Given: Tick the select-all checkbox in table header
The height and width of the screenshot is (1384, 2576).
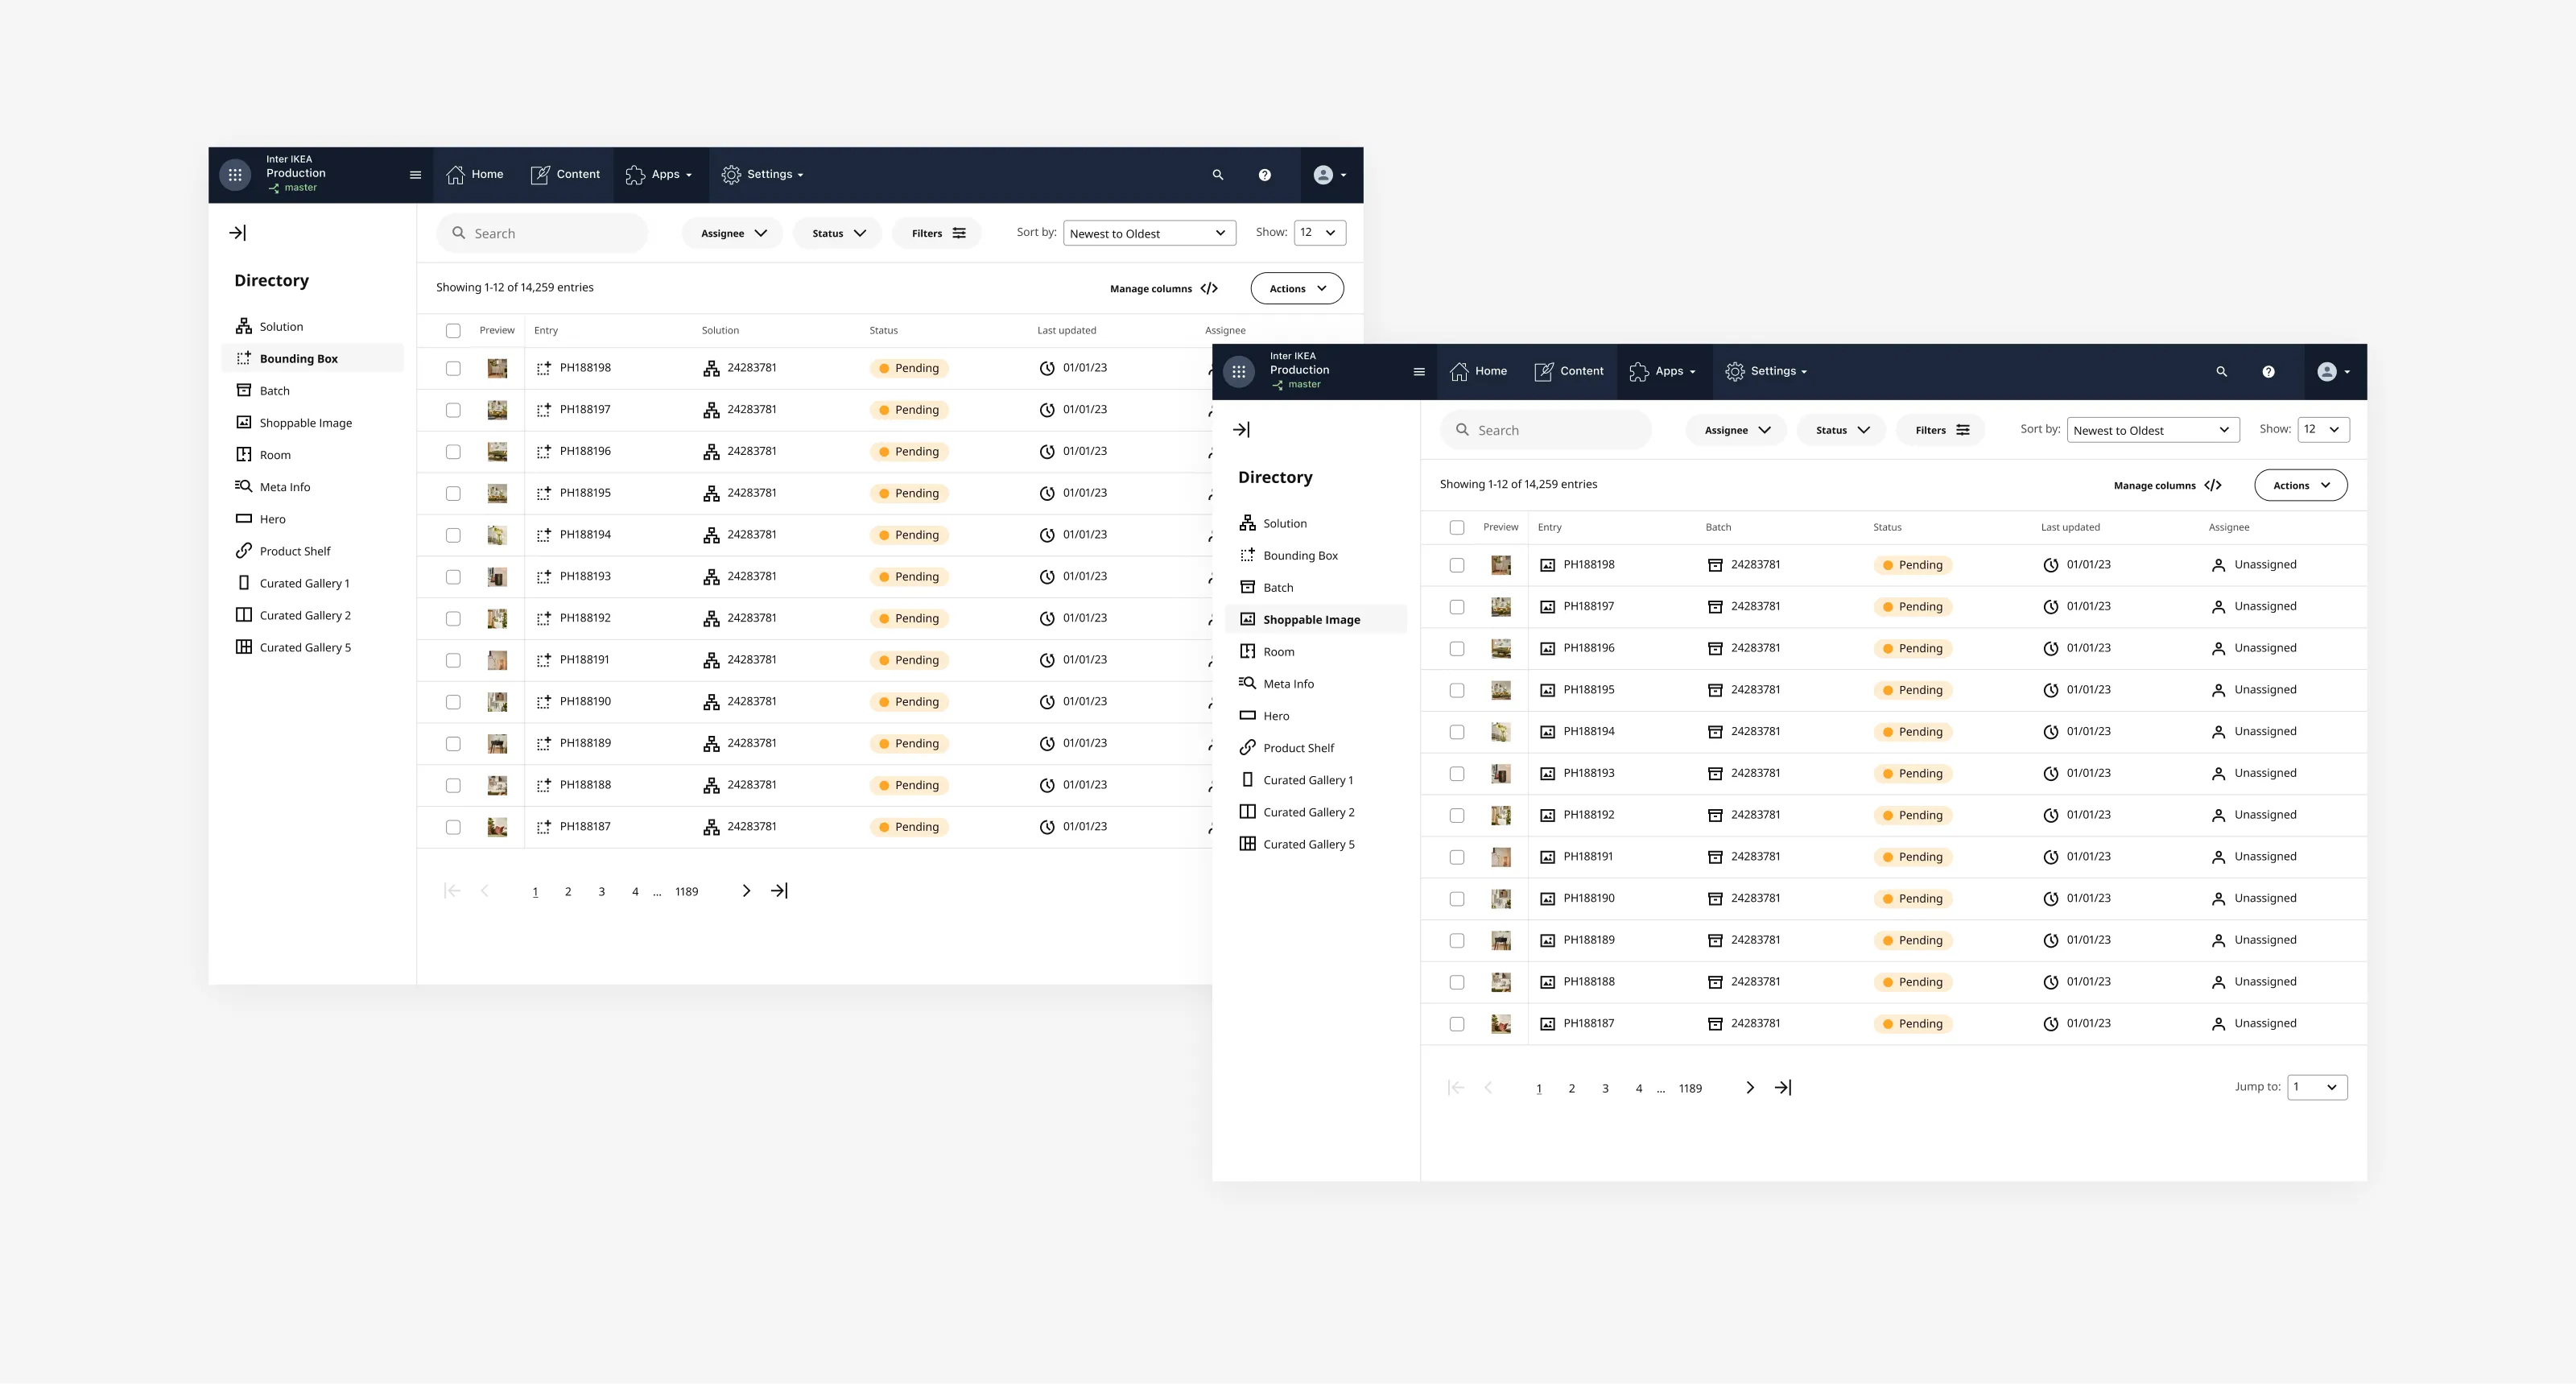Looking at the screenshot, I should [x=1457, y=527].
